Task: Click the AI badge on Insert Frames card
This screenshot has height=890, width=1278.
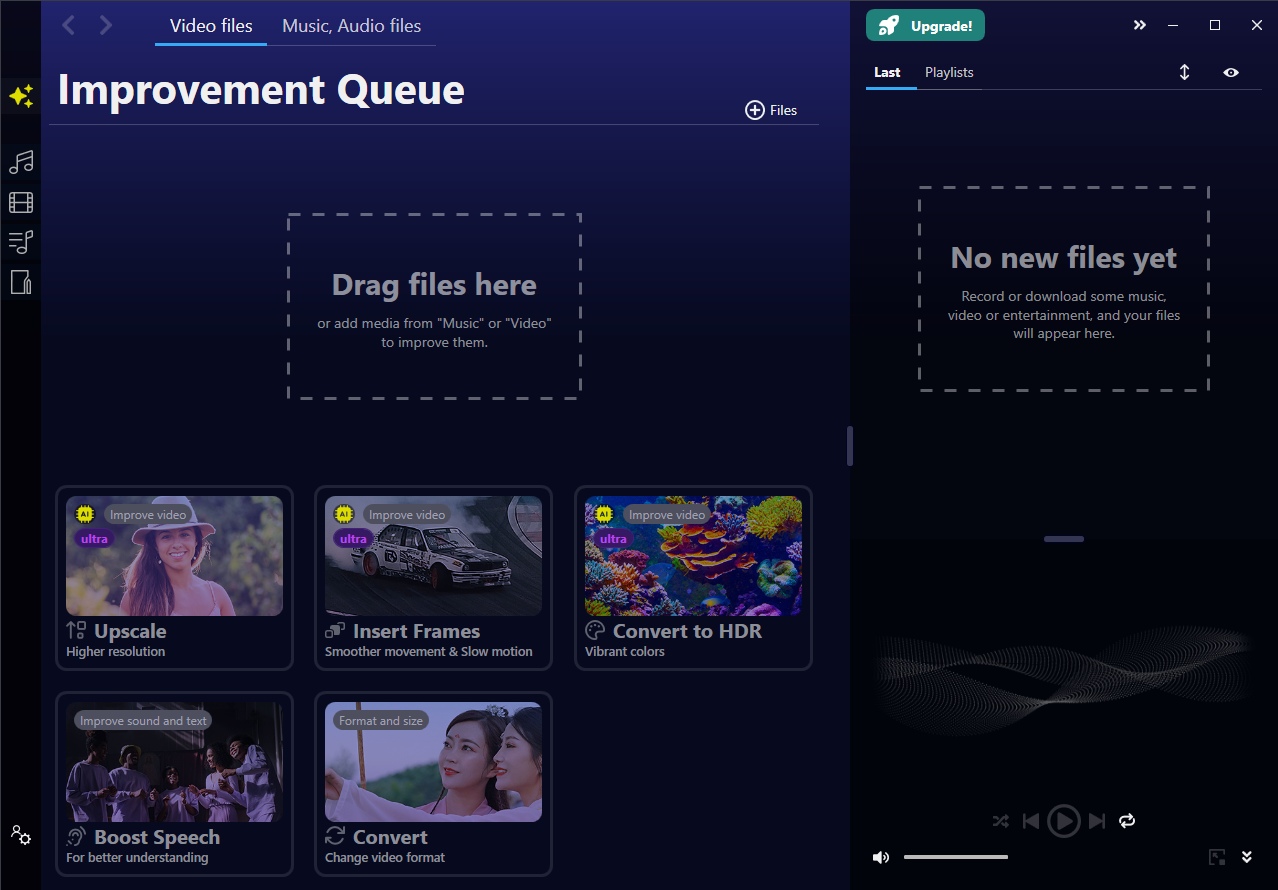Action: click(x=344, y=515)
